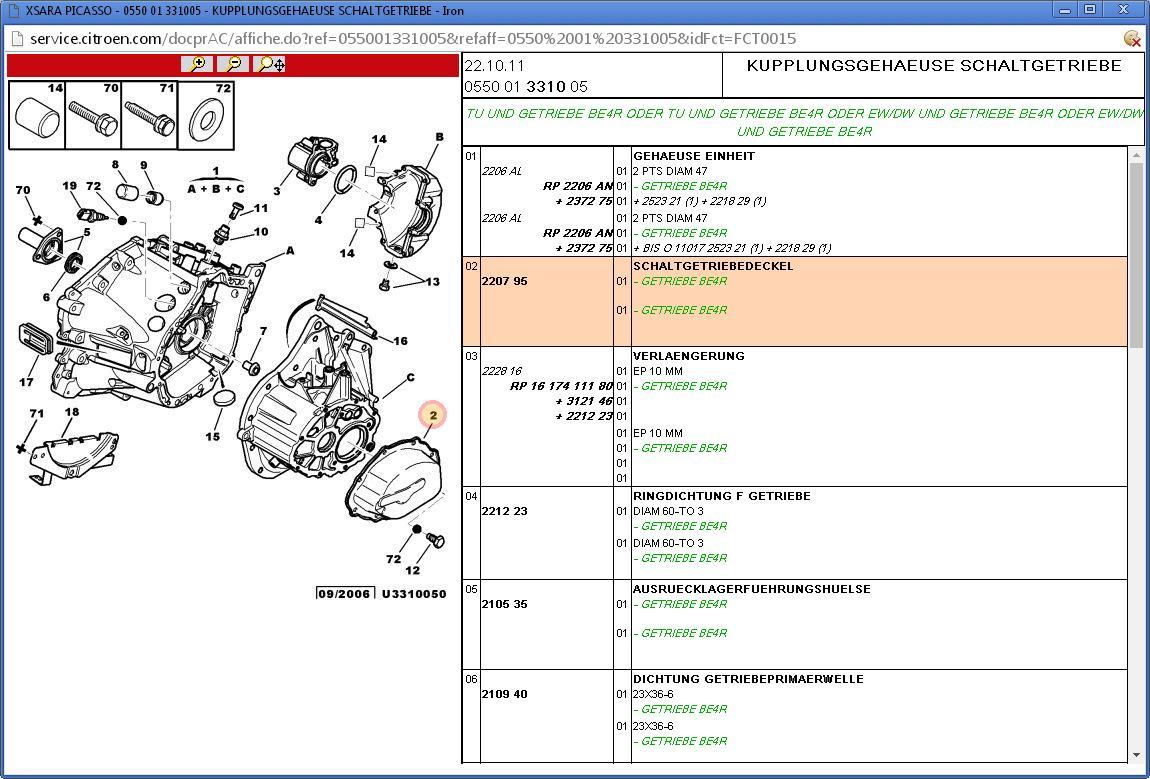Click the parts list scrollbar up arrow
Viewport: 1150px width, 779px height.
[1136, 155]
